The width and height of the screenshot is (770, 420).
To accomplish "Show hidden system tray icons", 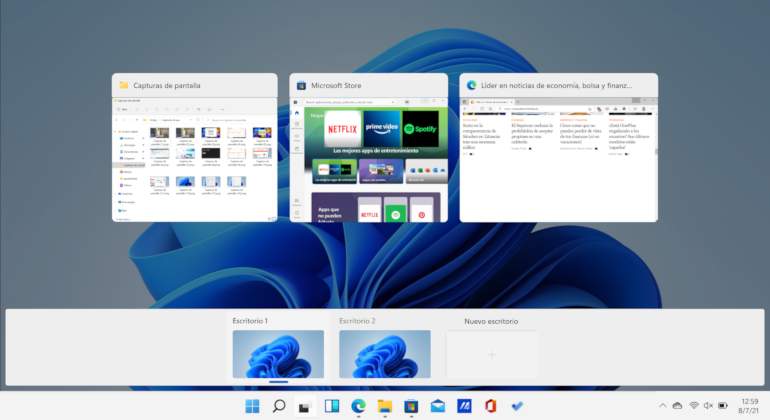I will [x=662, y=406].
